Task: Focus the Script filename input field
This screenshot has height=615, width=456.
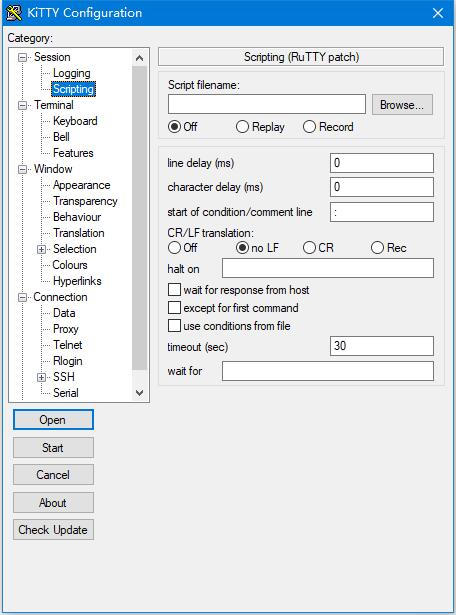Action: pyautogui.click(x=267, y=104)
